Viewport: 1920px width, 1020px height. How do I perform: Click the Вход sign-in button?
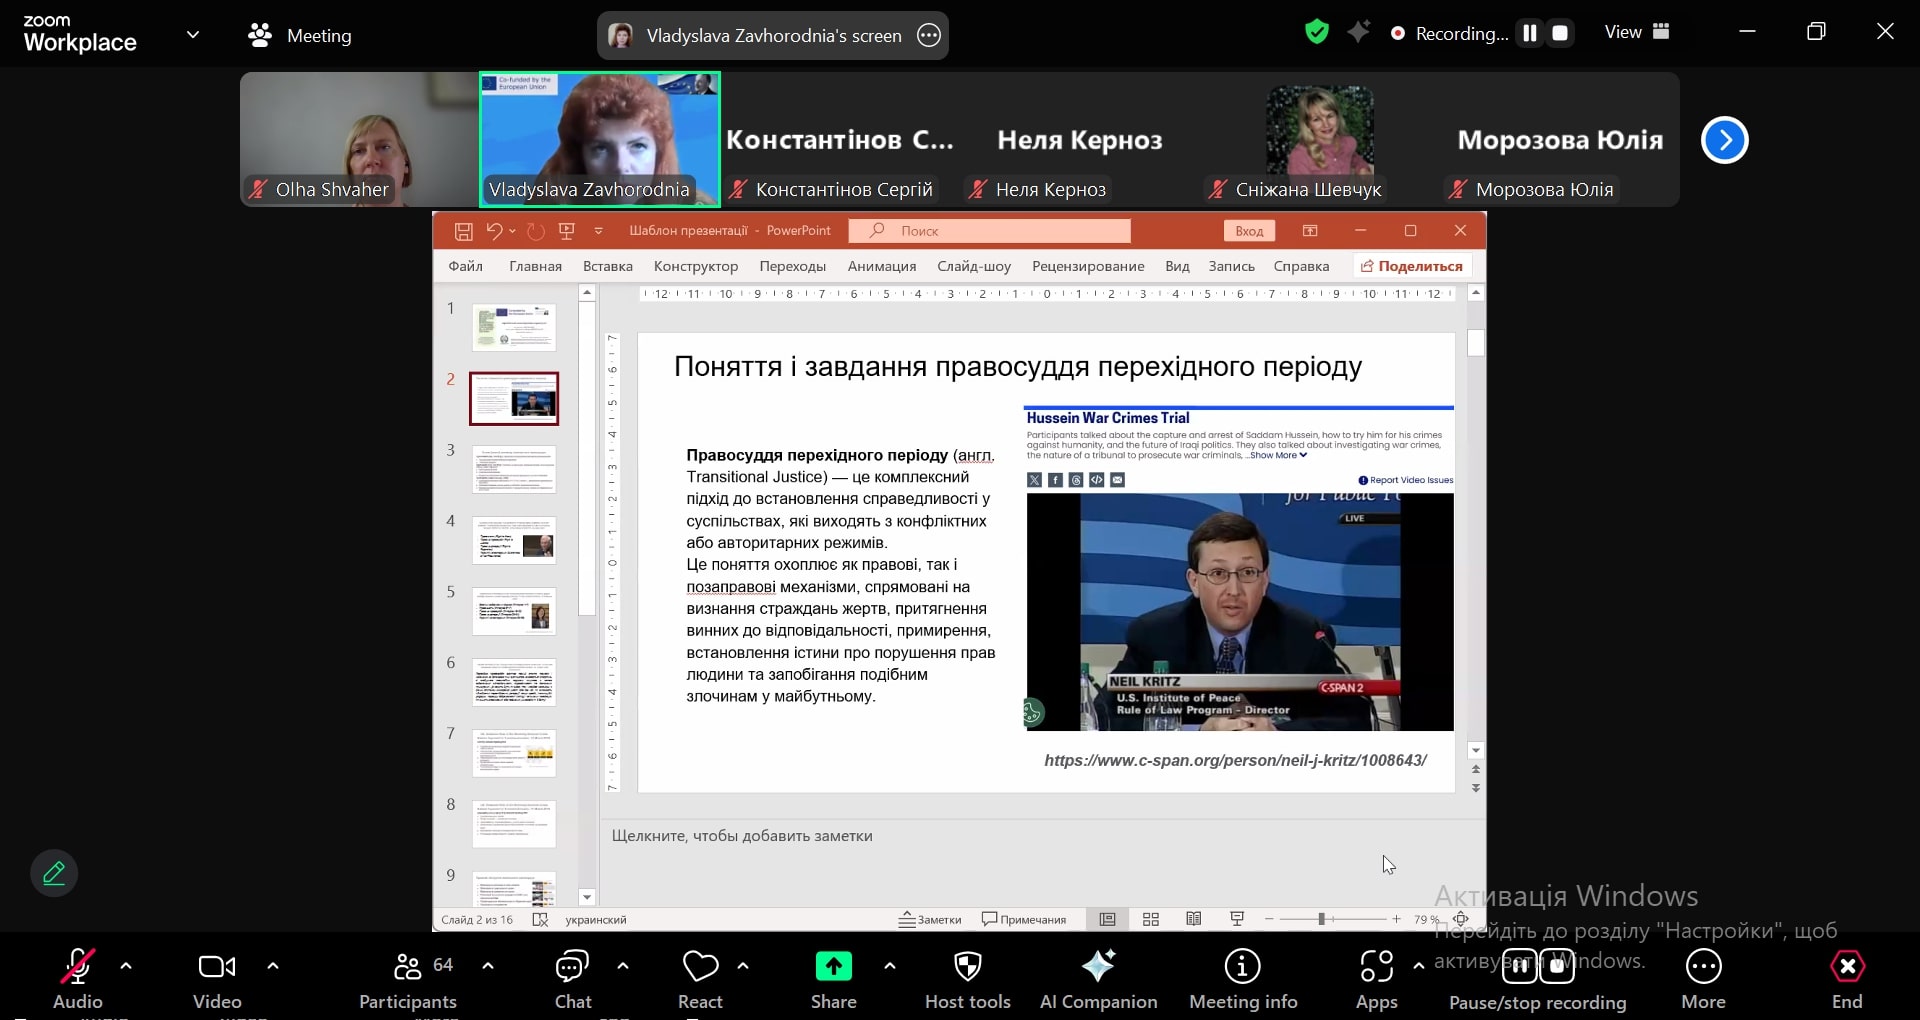pos(1249,231)
